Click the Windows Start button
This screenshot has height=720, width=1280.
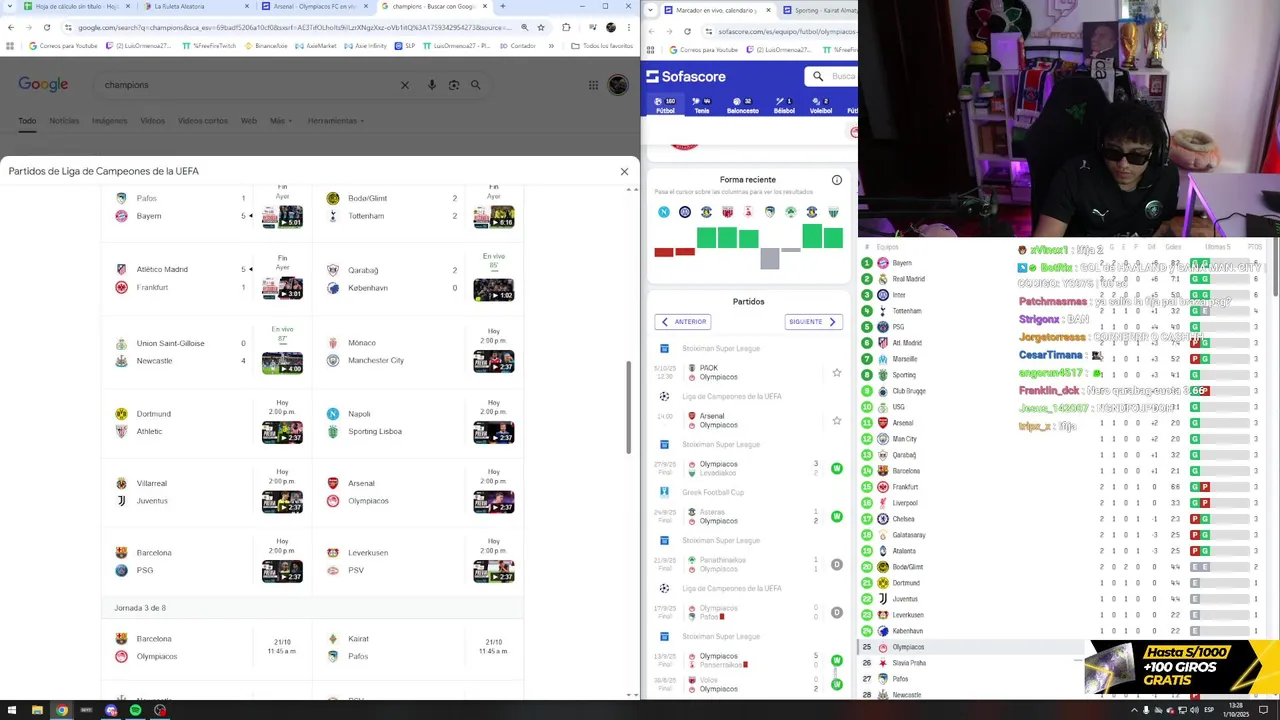(x=11, y=710)
